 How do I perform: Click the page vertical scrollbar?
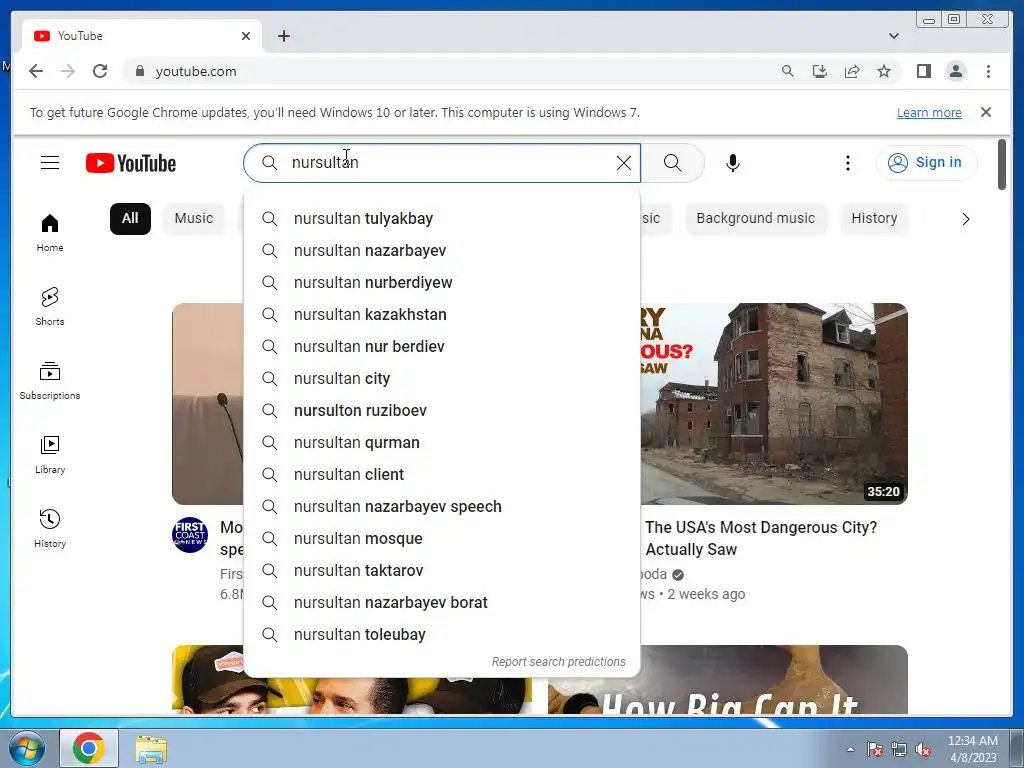[1002, 165]
